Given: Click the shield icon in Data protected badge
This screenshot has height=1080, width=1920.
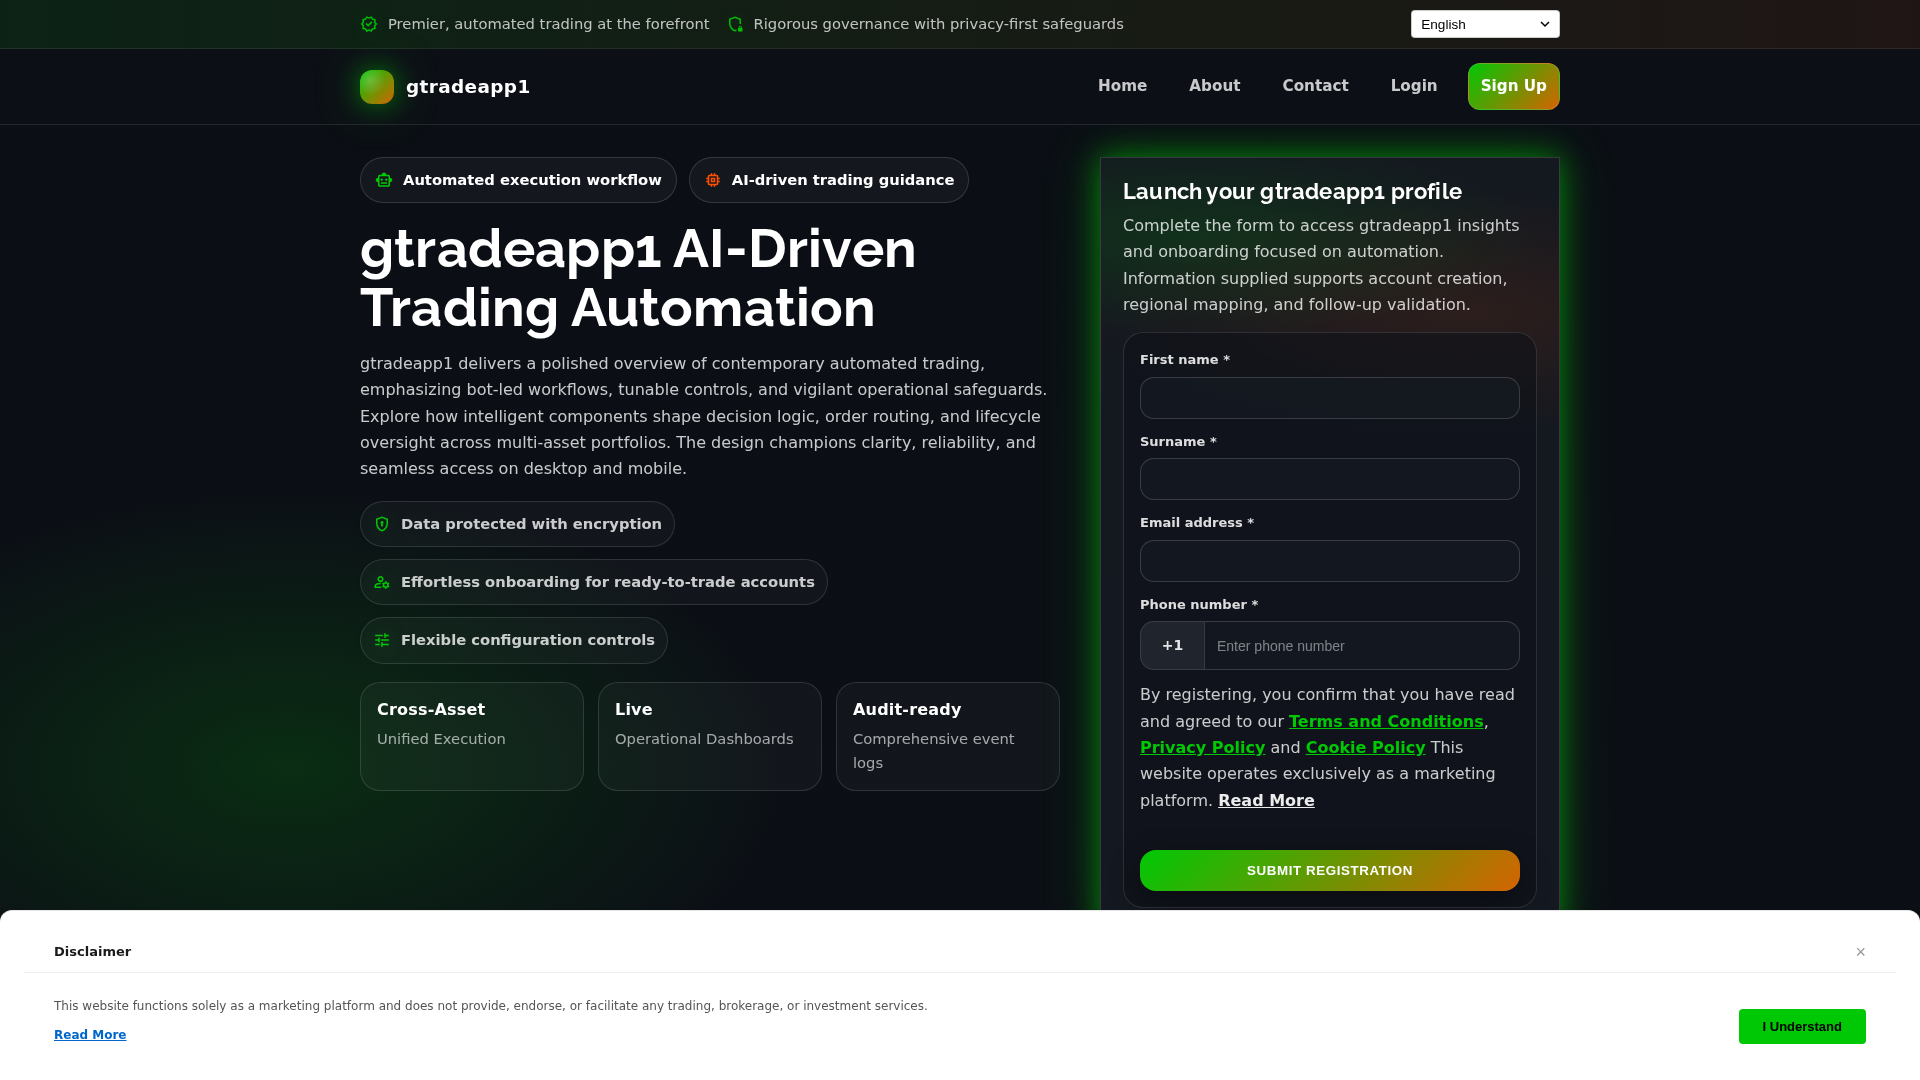Looking at the screenshot, I should [382, 524].
